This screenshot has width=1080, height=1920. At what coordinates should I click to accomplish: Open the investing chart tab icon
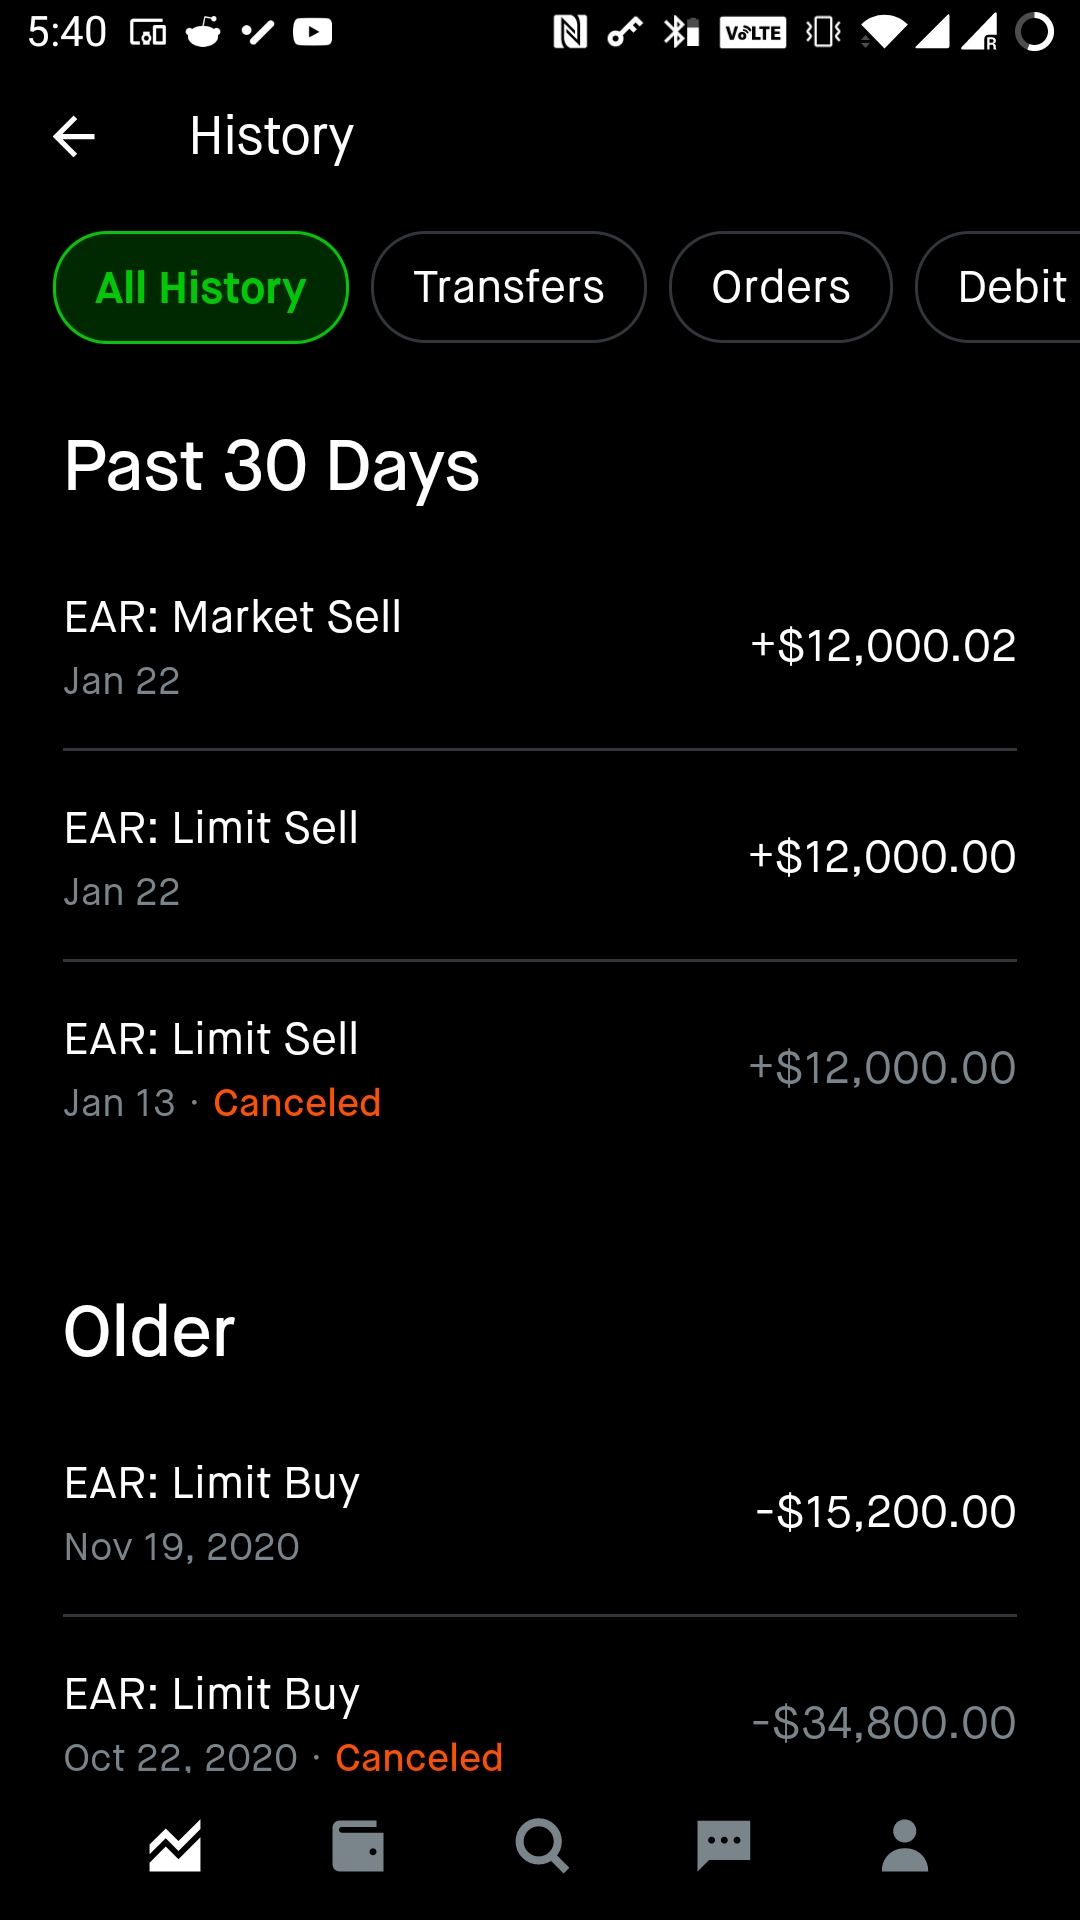coord(175,1845)
